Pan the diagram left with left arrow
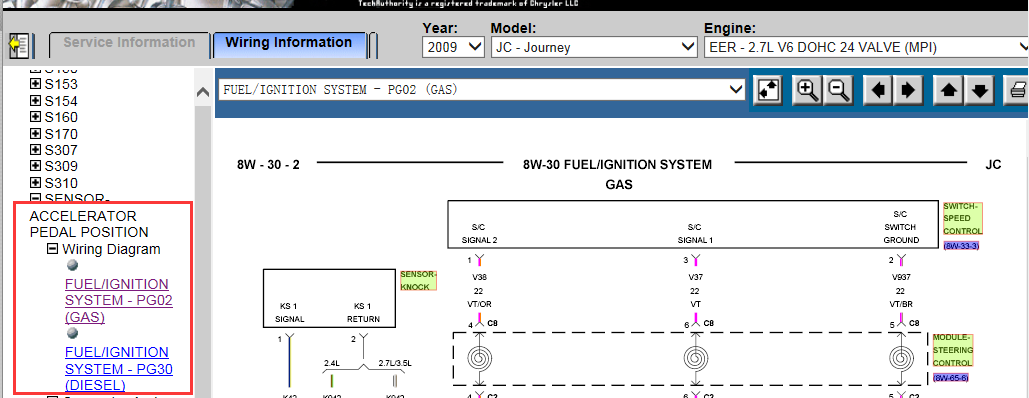Viewport: 1029px width, 398px height. [x=878, y=90]
